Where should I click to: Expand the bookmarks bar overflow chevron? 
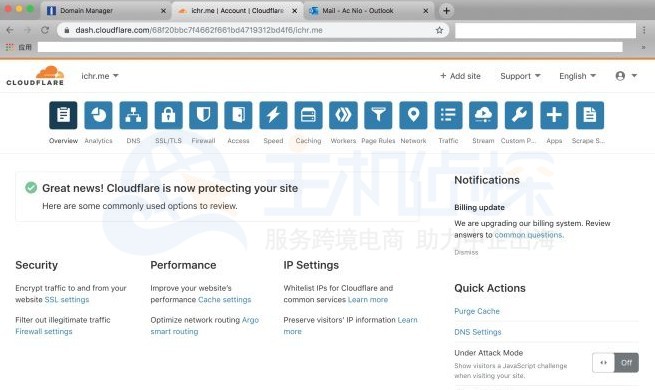[644, 47]
